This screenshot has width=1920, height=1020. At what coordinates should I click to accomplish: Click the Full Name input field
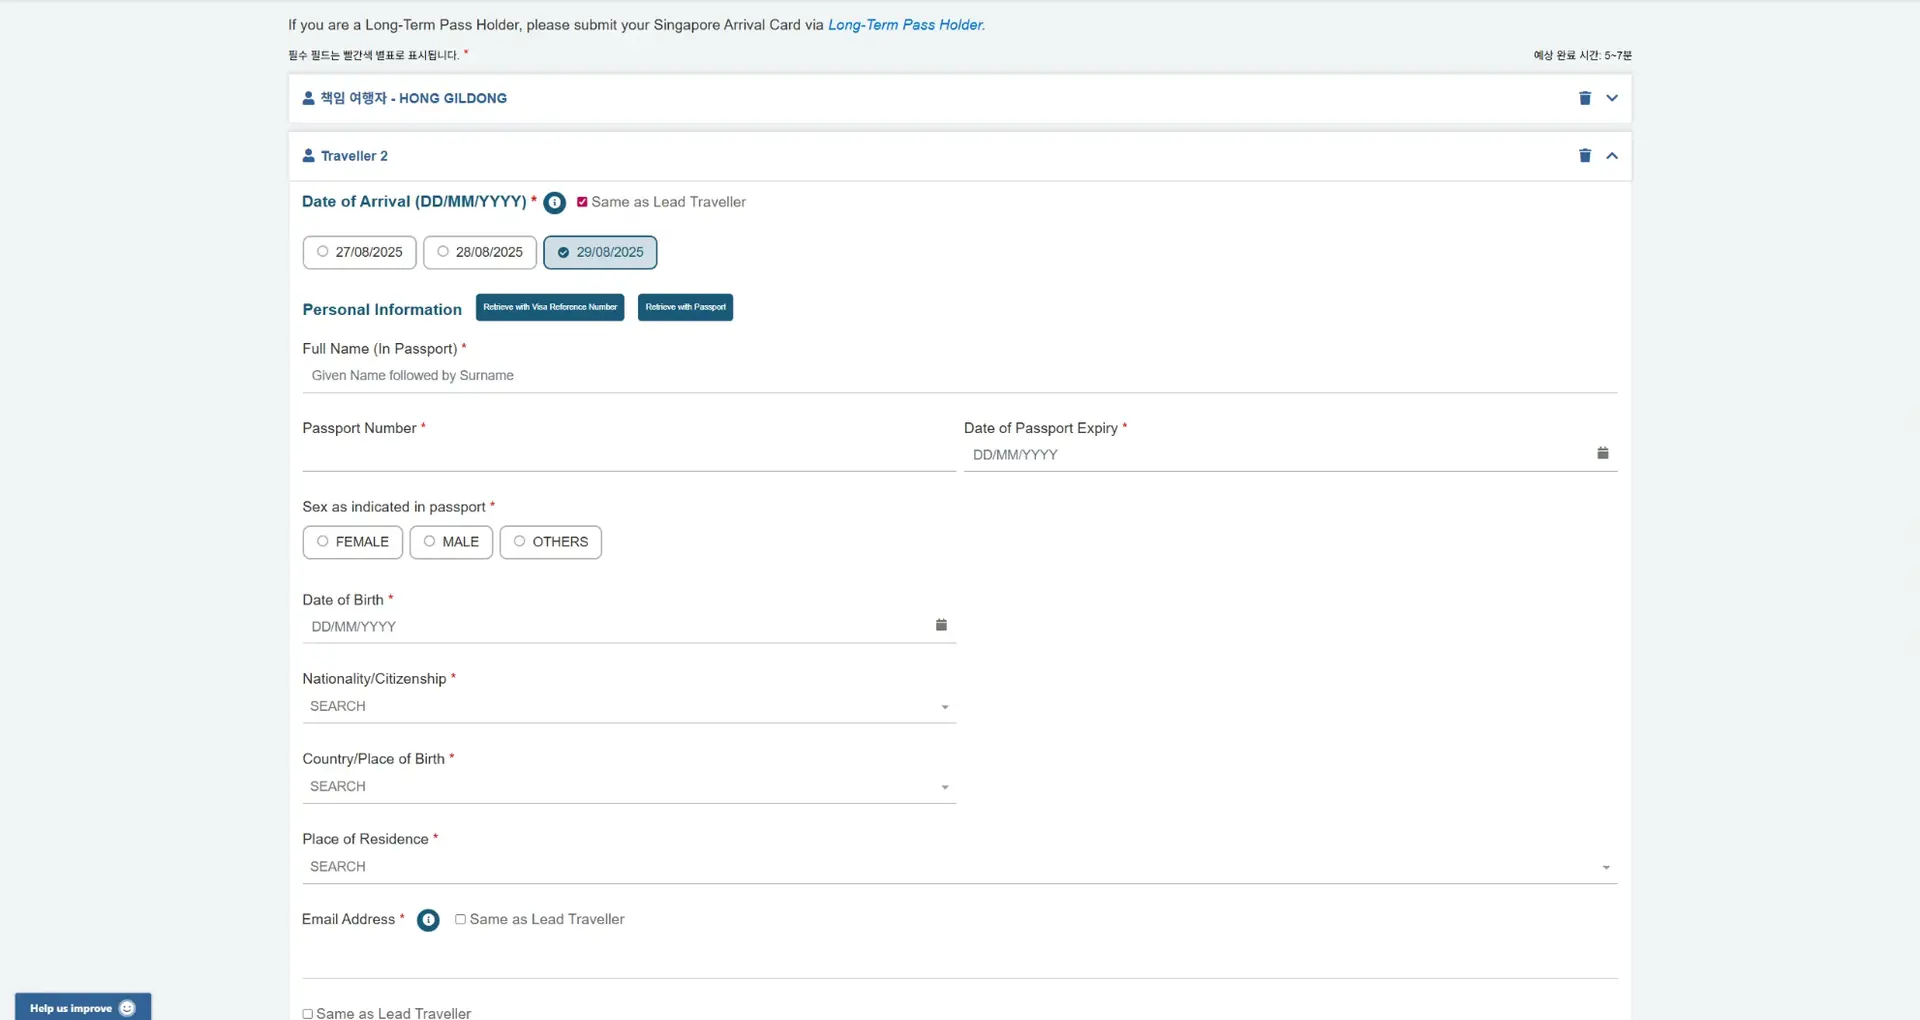point(958,376)
